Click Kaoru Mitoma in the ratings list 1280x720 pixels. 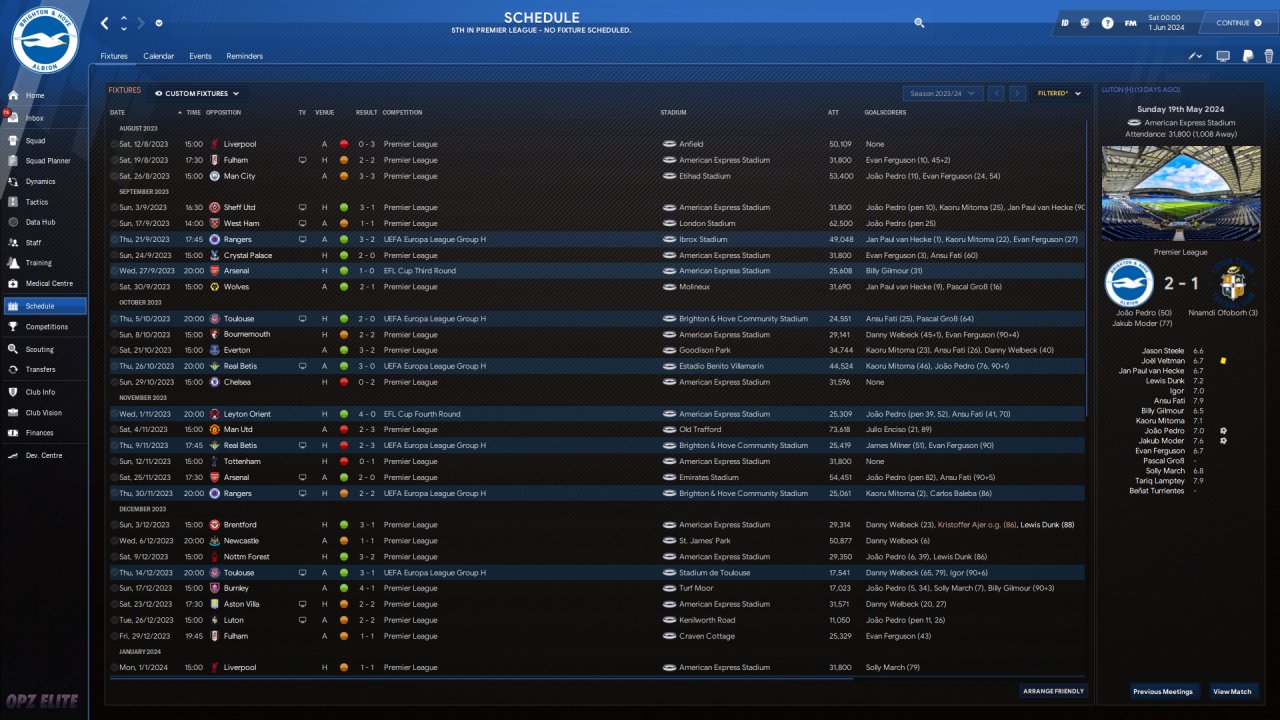tap(1160, 421)
